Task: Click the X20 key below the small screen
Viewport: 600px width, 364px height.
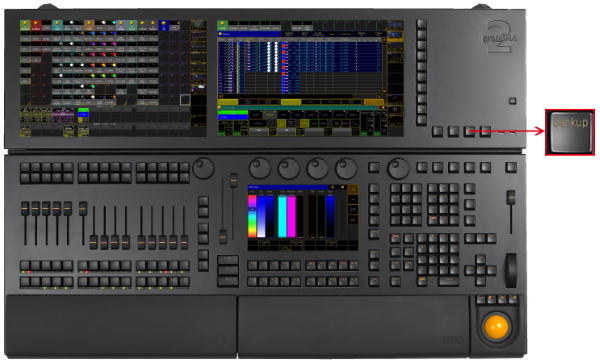Action: click(354, 282)
